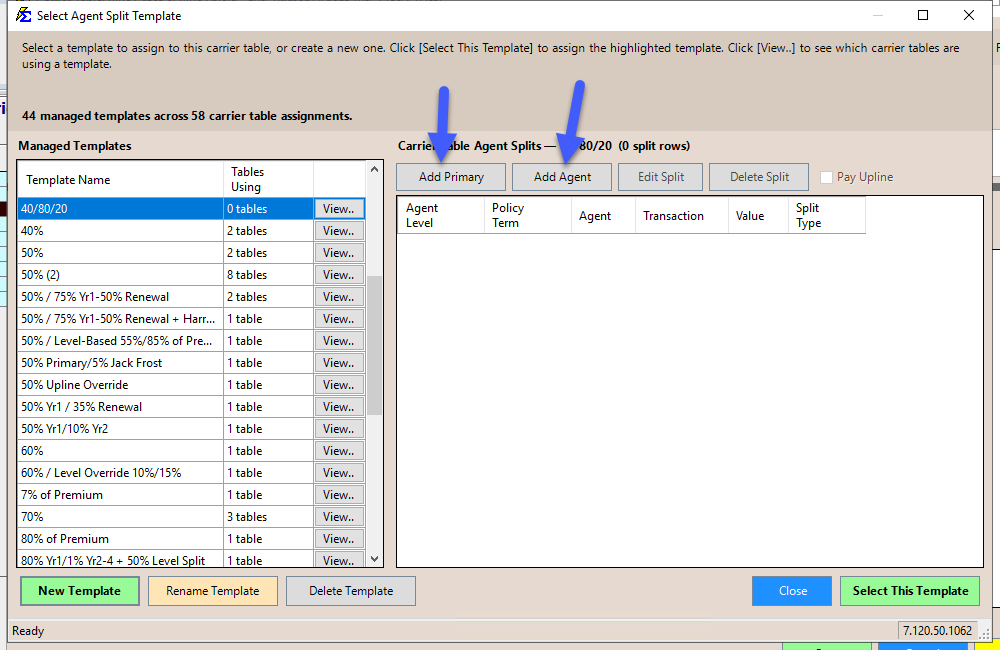Click the Tables Using column header
This screenshot has height=650, width=1000.
267,180
